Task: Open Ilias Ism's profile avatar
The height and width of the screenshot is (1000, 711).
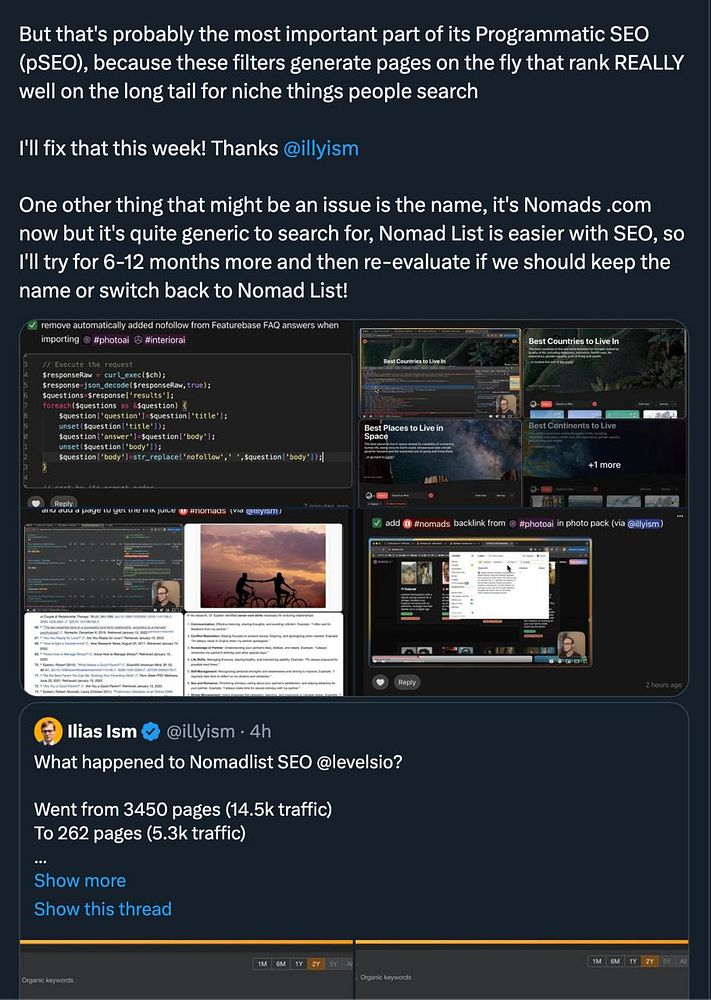Action: point(48,731)
